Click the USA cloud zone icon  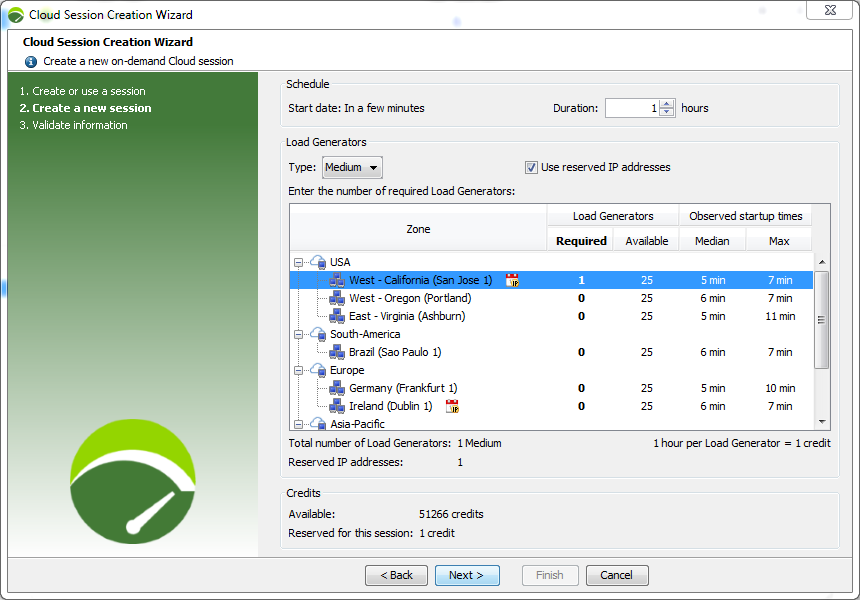pyautogui.click(x=318, y=263)
